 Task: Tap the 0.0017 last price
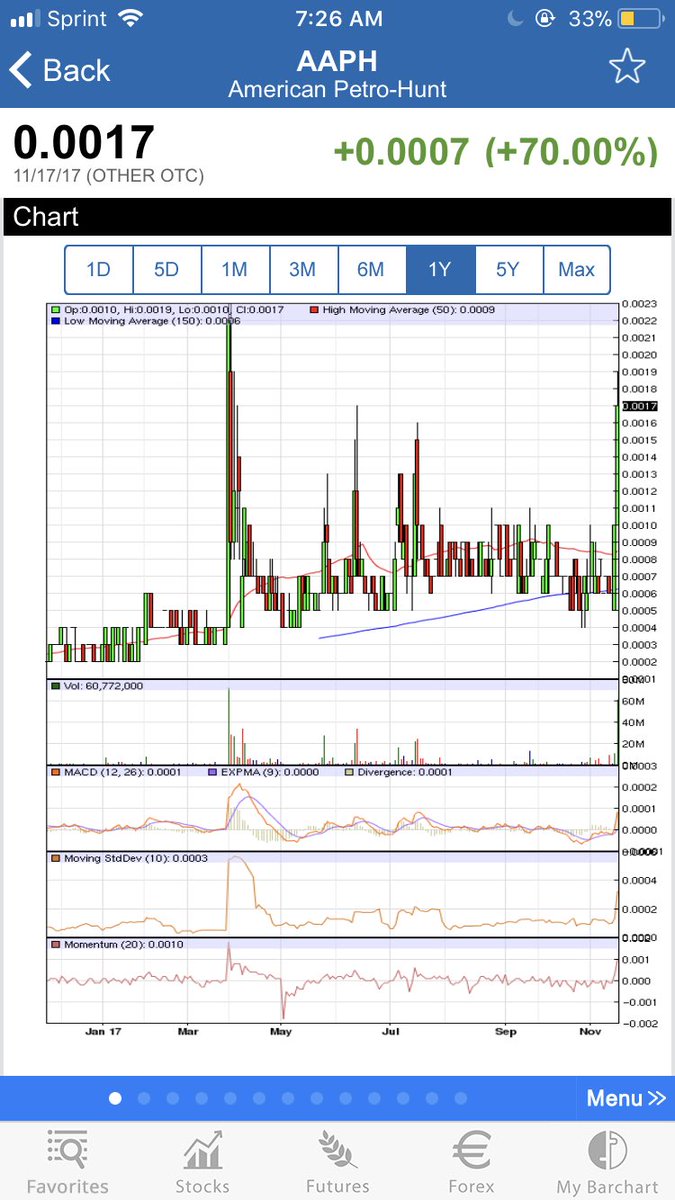click(84, 142)
